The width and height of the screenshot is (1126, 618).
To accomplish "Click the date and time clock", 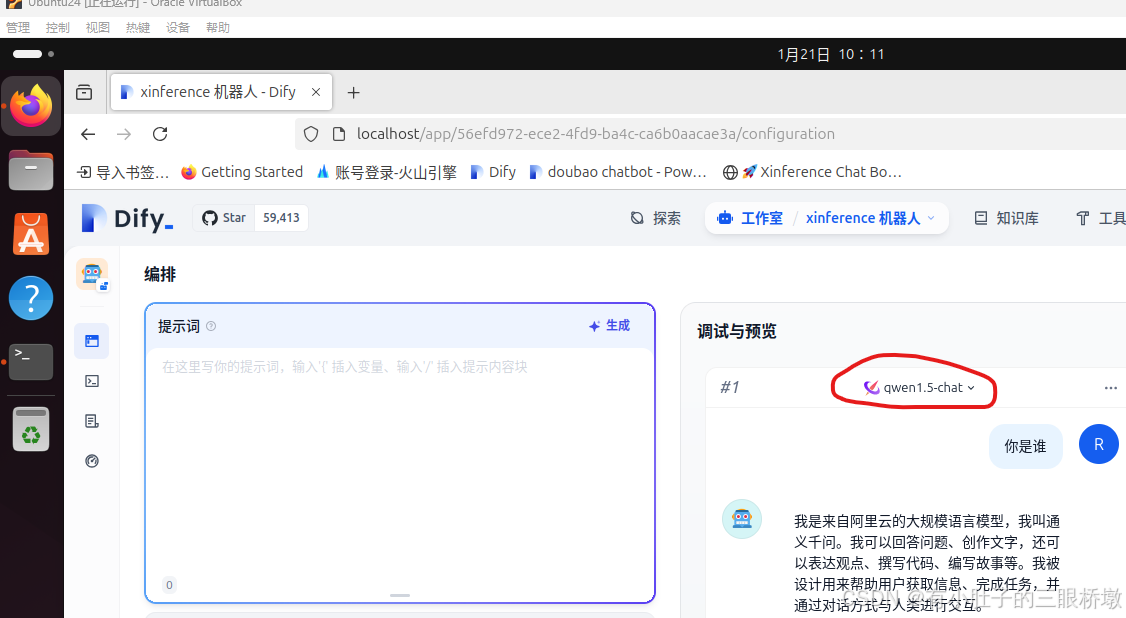I will tap(831, 55).
